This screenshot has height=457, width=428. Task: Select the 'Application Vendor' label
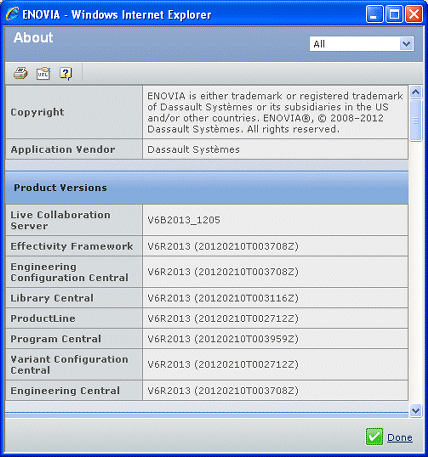click(63, 149)
